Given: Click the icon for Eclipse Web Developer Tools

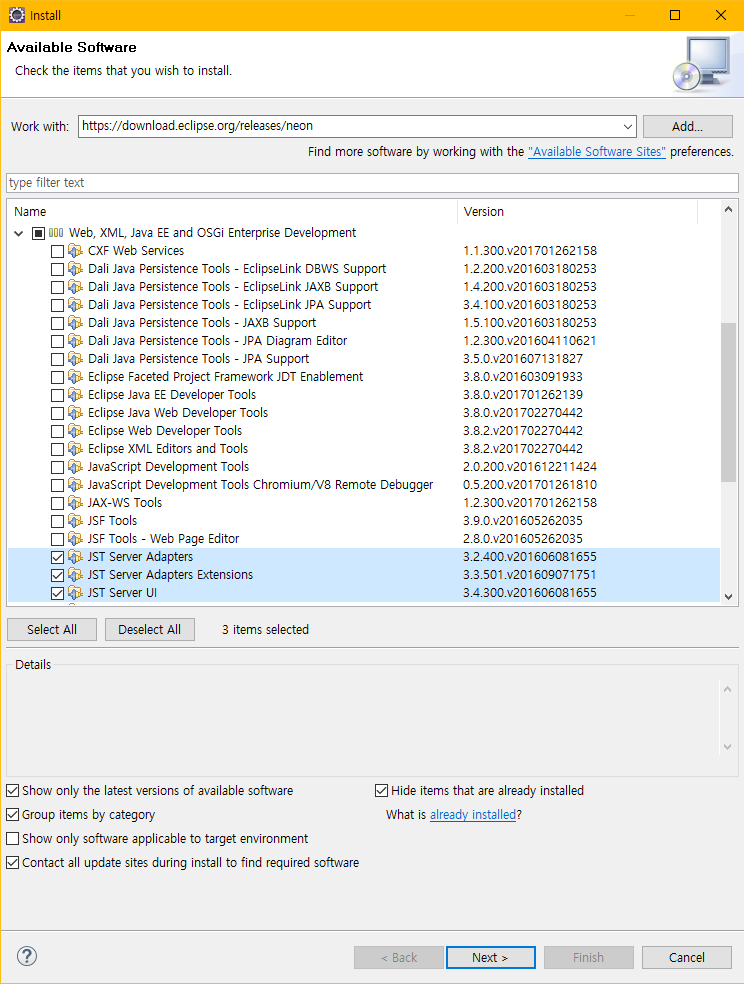Looking at the screenshot, I should (x=75, y=430).
